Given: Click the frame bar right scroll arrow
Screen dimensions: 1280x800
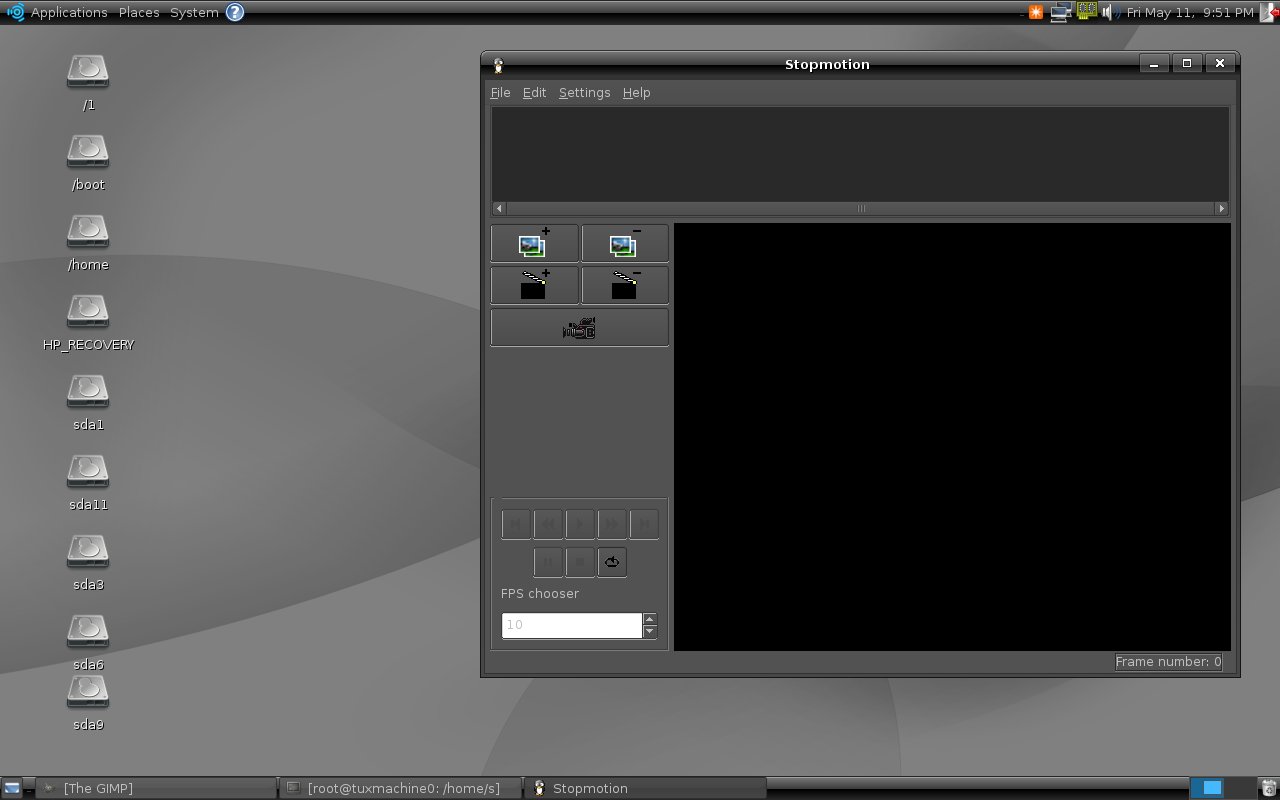Looking at the screenshot, I should click(1221, 209).
